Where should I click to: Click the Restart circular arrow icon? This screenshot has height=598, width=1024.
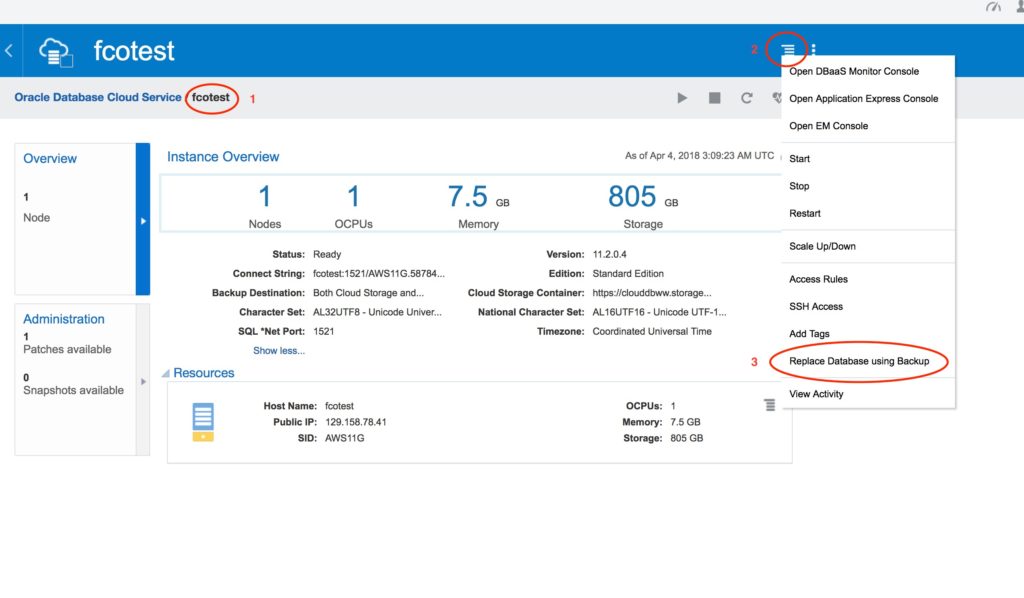[746, 98]
